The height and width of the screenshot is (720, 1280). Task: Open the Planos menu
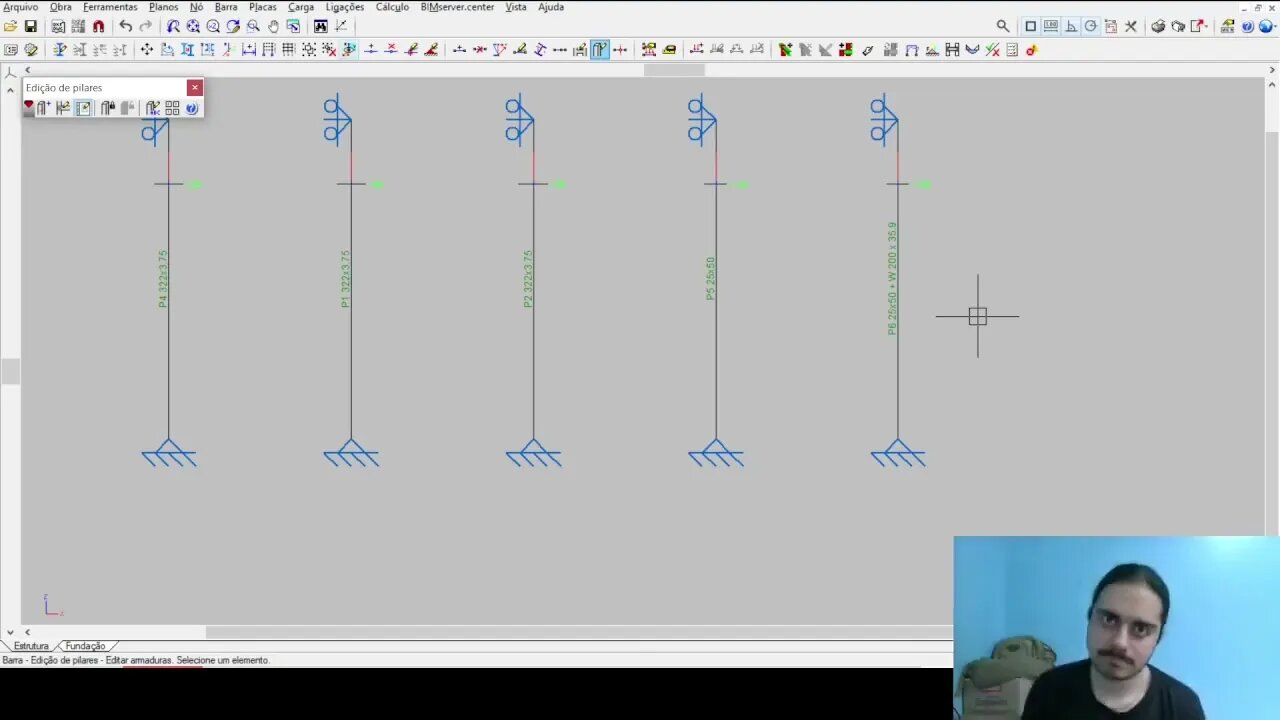point(164,7)
